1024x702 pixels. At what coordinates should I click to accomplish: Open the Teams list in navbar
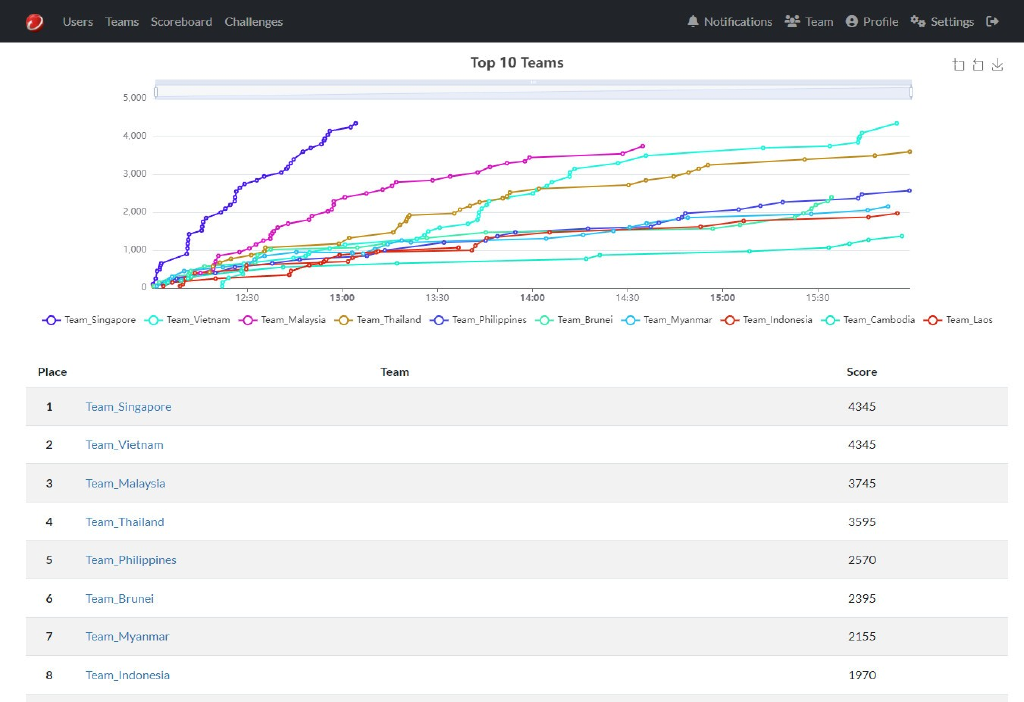(122, 22)
